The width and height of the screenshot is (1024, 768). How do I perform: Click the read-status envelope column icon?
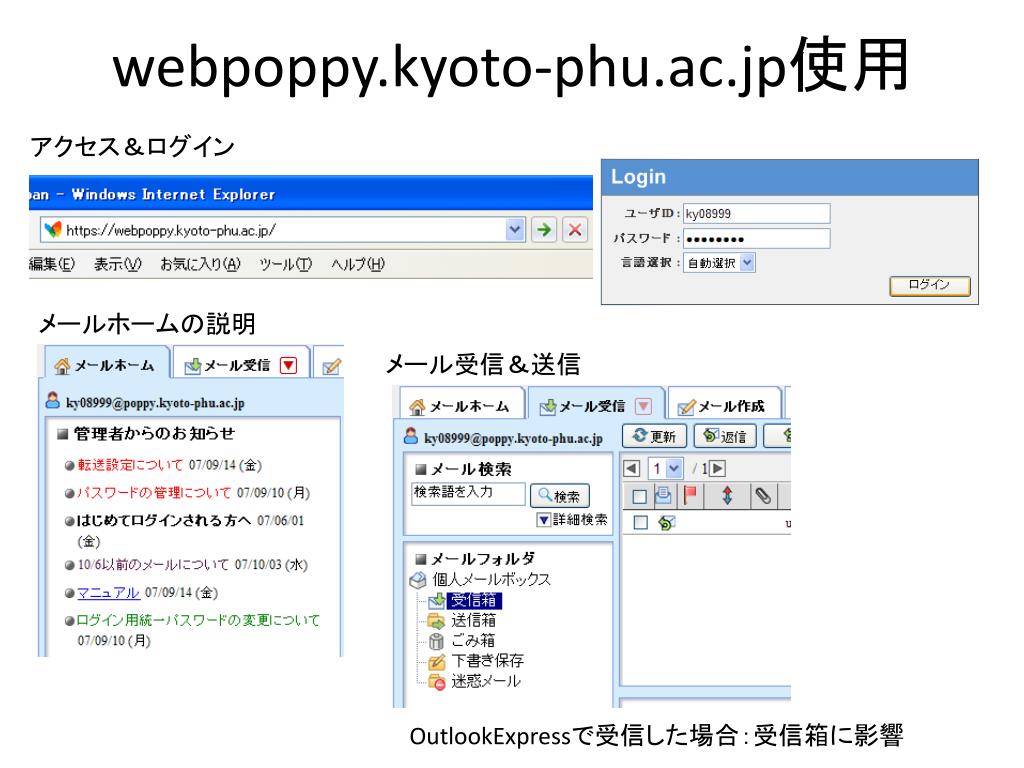(x=664, y=496)
